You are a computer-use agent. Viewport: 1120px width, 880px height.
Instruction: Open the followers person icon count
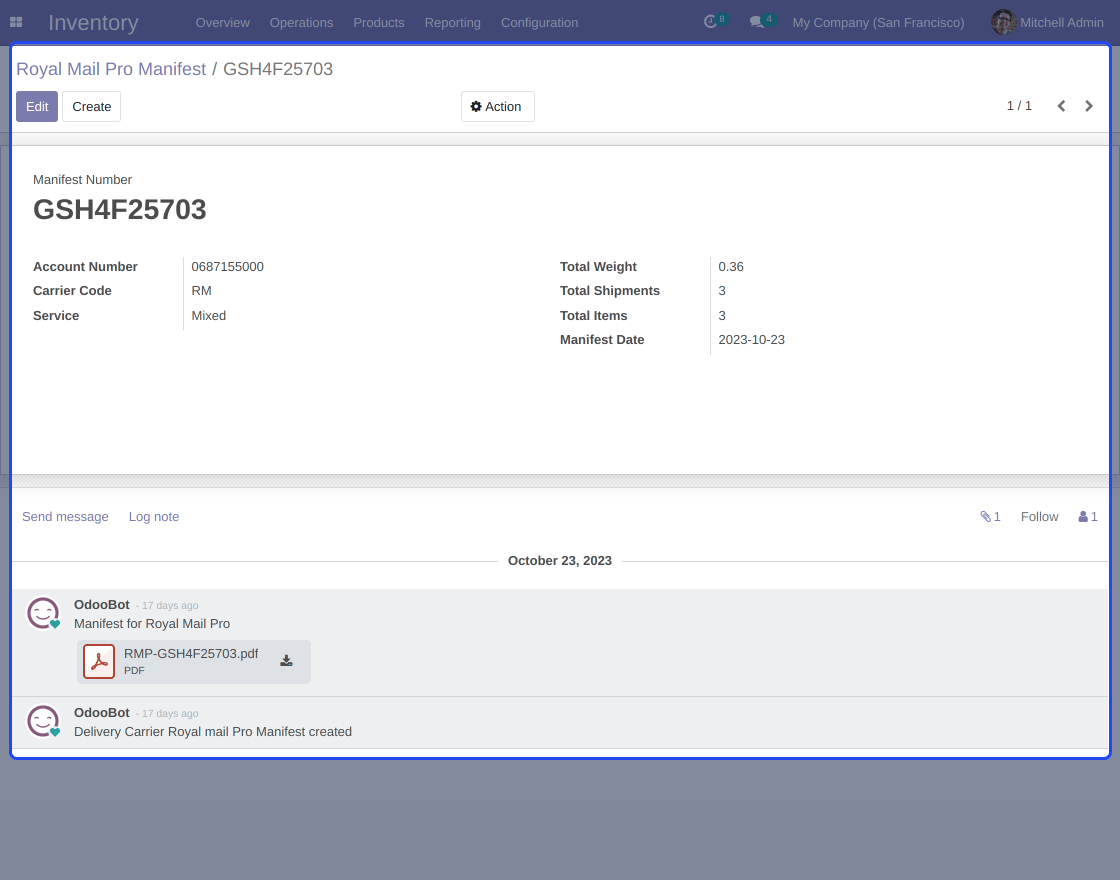[1088, 516]
